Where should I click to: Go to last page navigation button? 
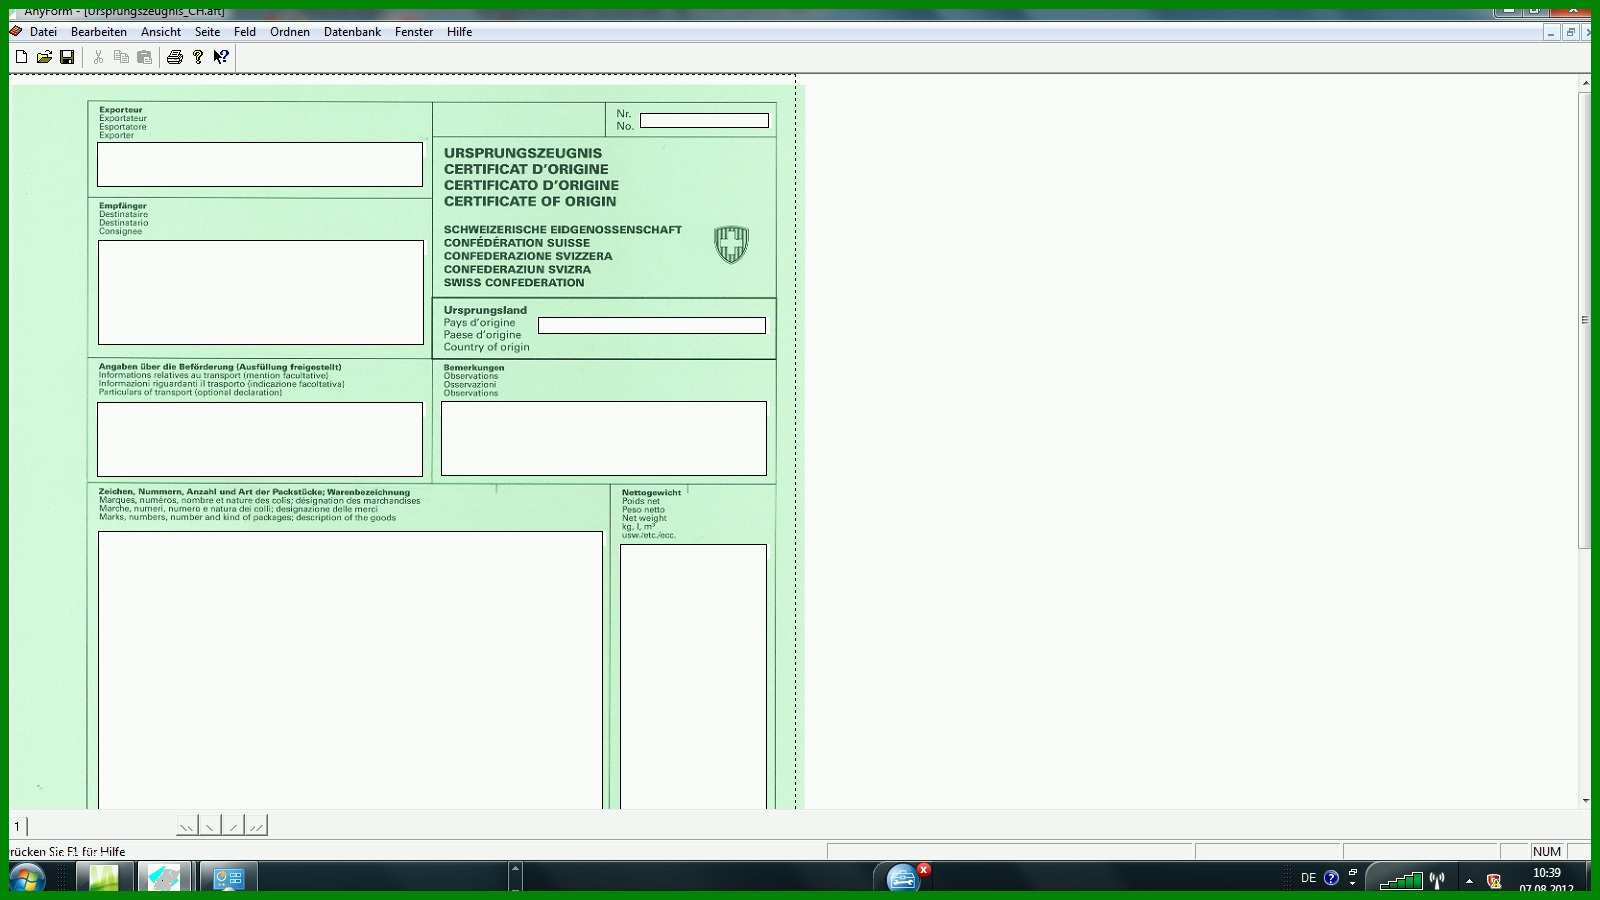pyautogui.click(x=256, y=825)
